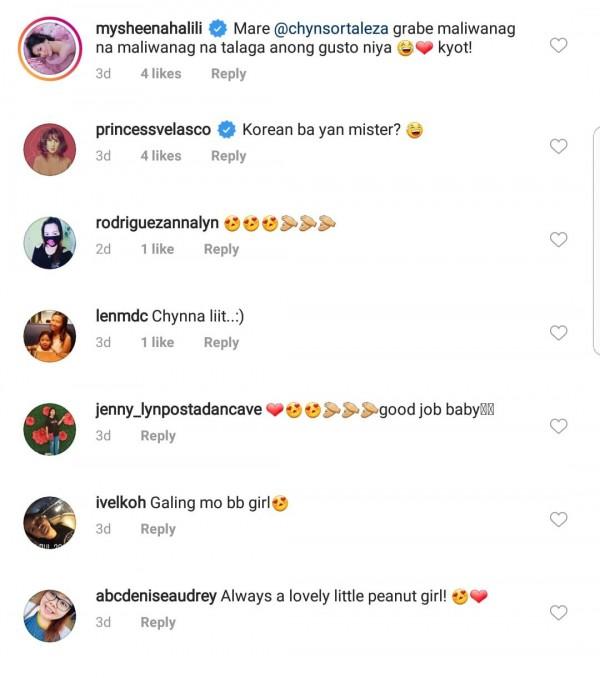Show 1 like on lenmdc's comment
Screen dimensions: 600x678
(x=157, y=342)
